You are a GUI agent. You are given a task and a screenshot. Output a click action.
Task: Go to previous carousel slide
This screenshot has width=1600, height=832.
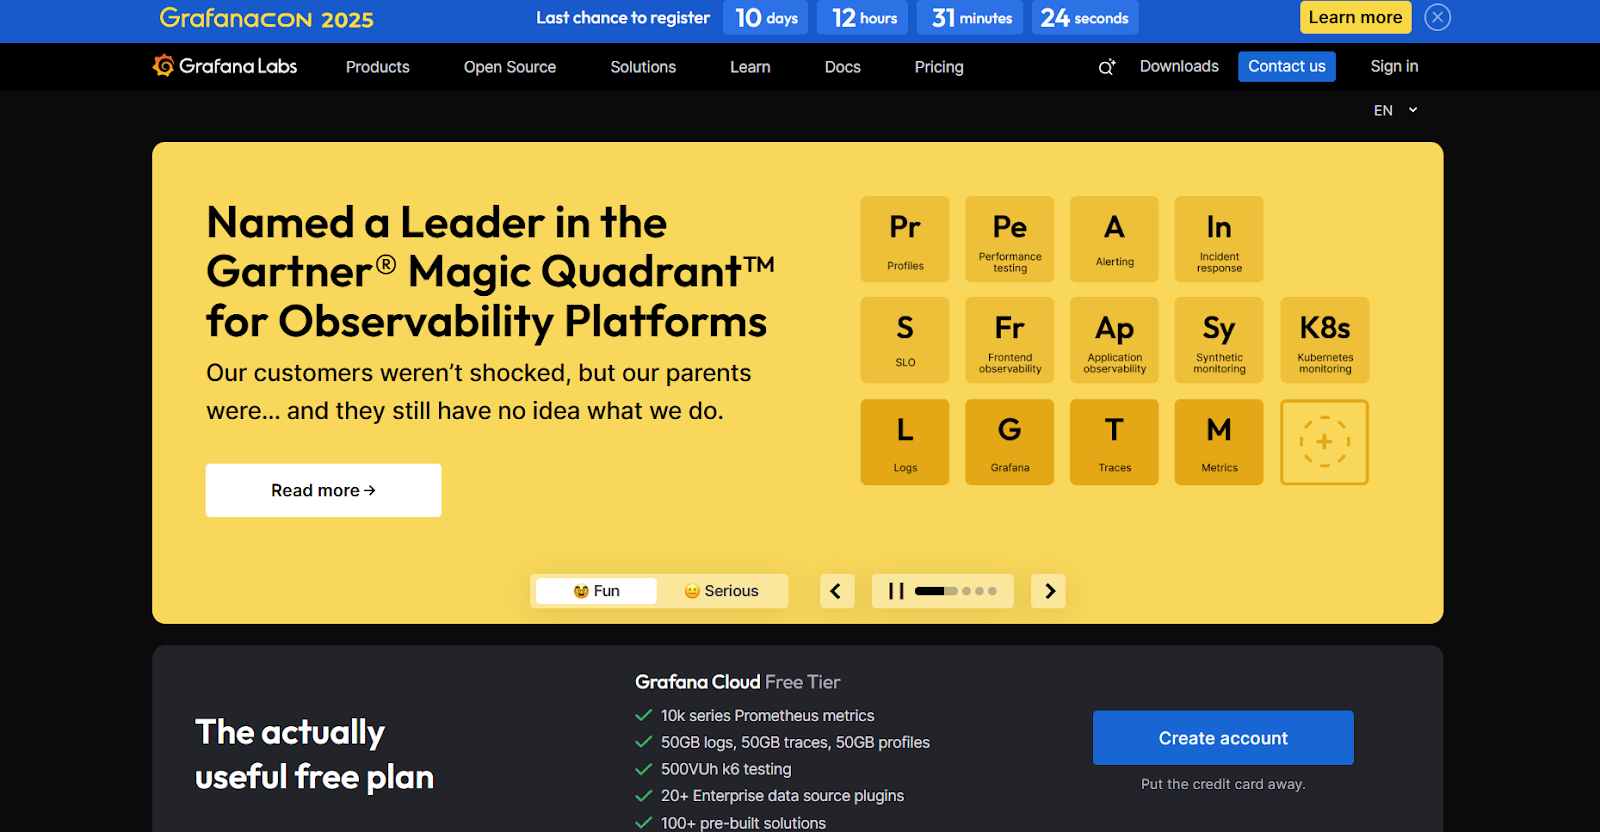tap(837, 591)
